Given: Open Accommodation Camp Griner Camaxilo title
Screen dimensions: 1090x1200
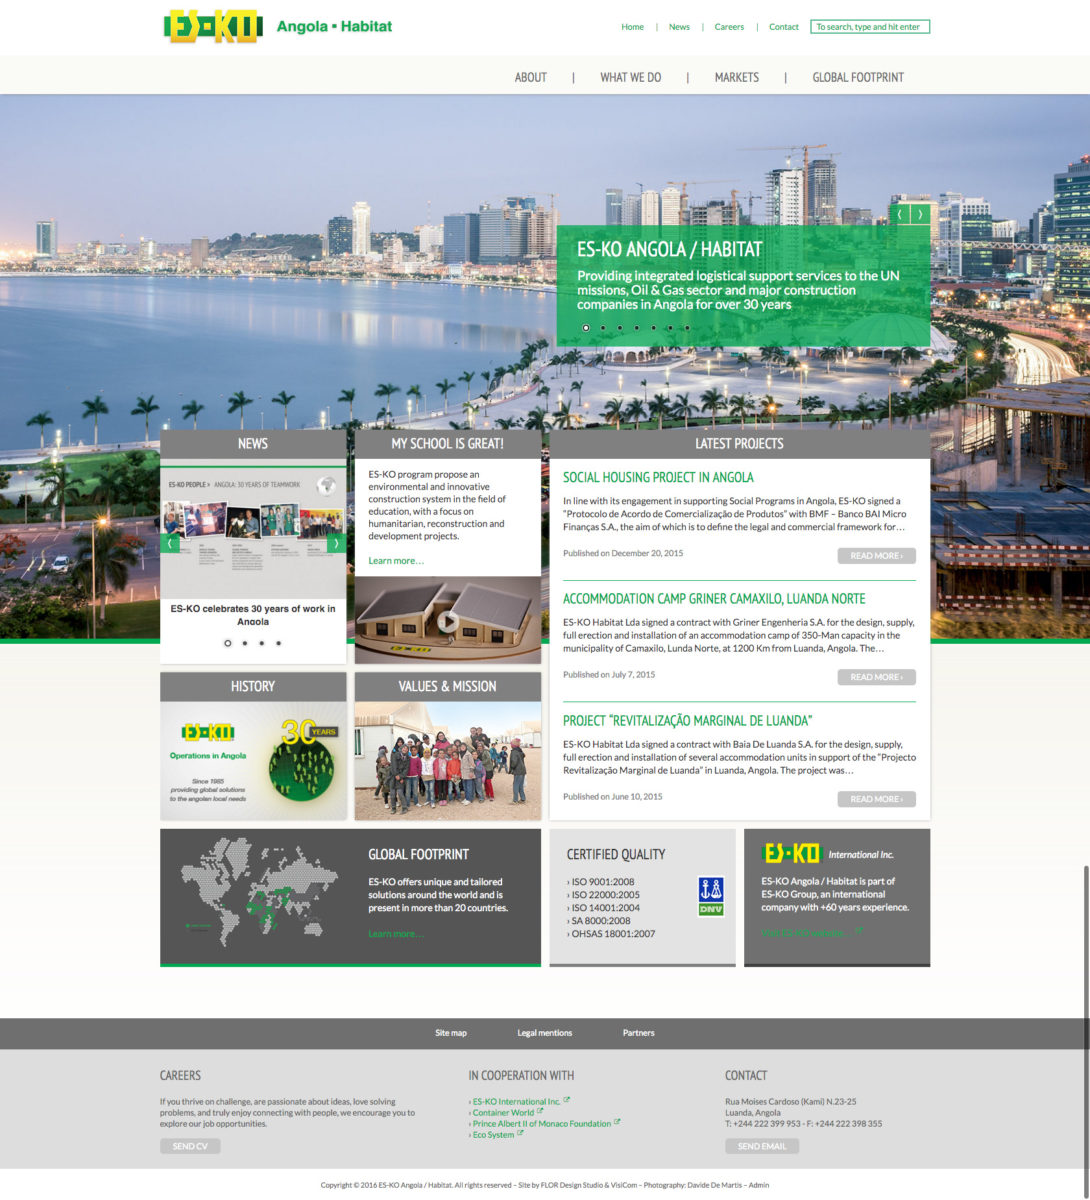Looking at the screenshot, I should coord(714,599).
